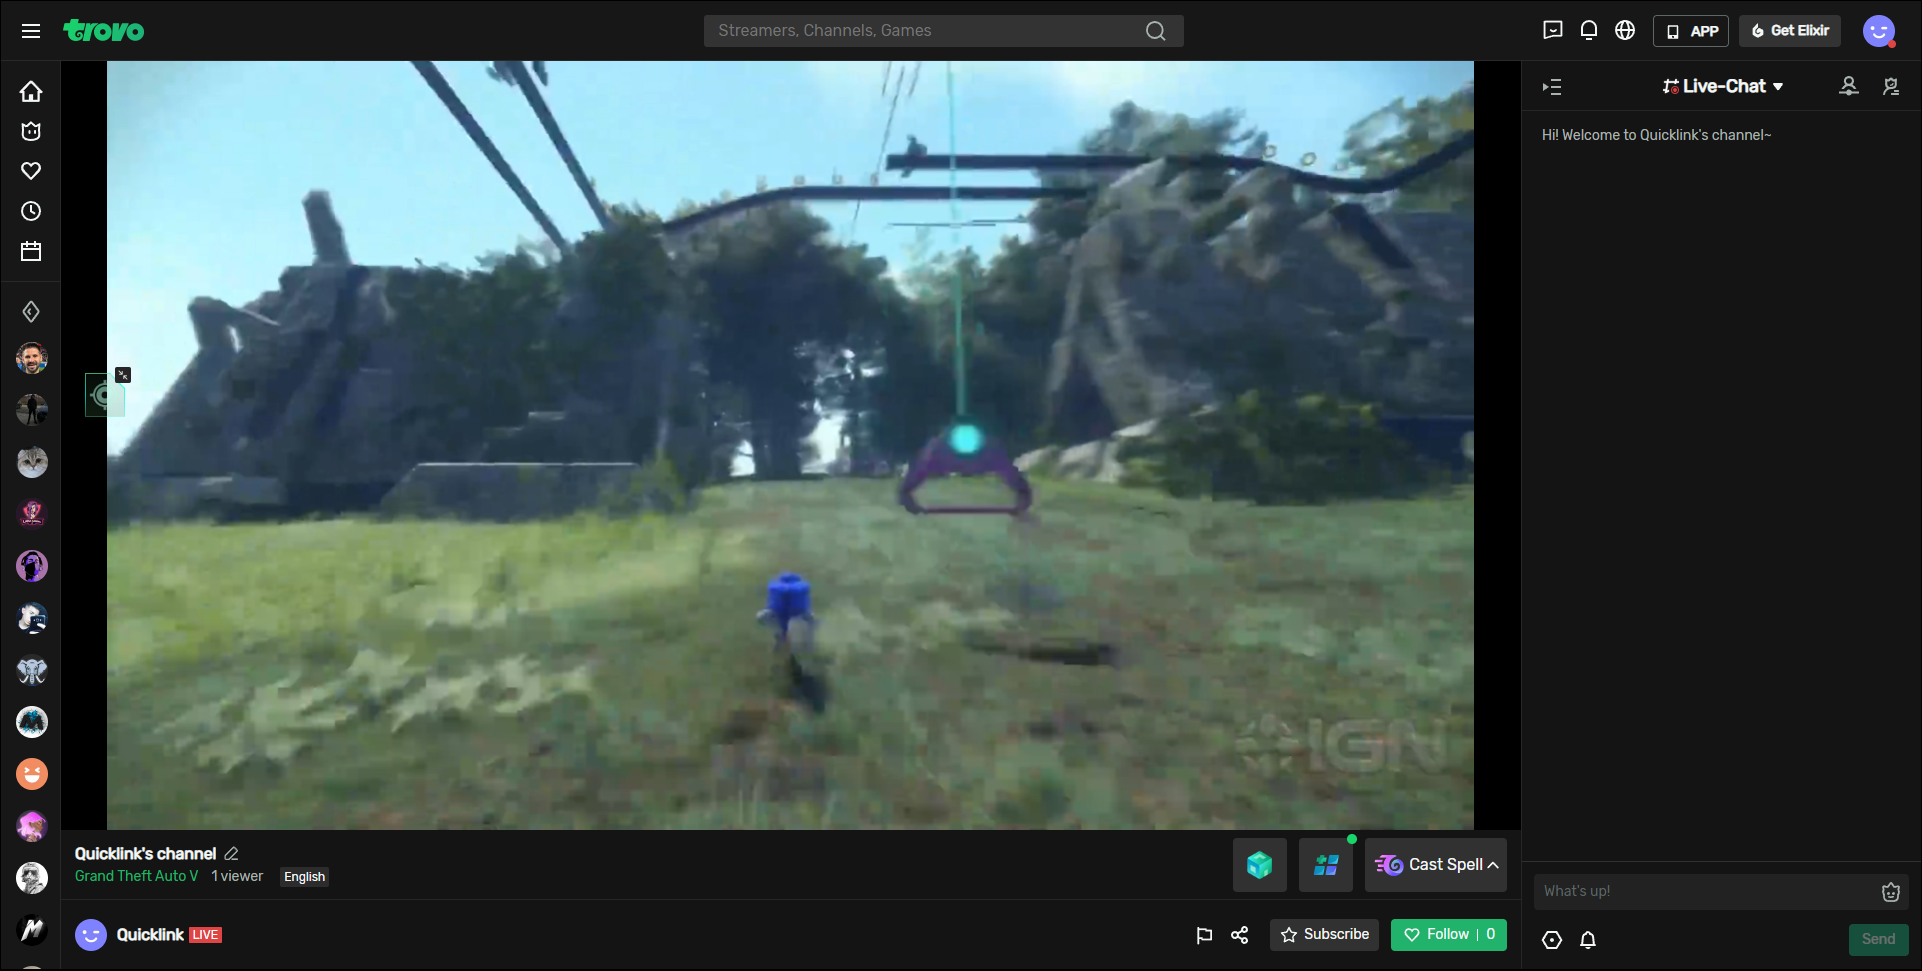
Task: Go to Trovo home via logo
Action: [x=103, y=31]
